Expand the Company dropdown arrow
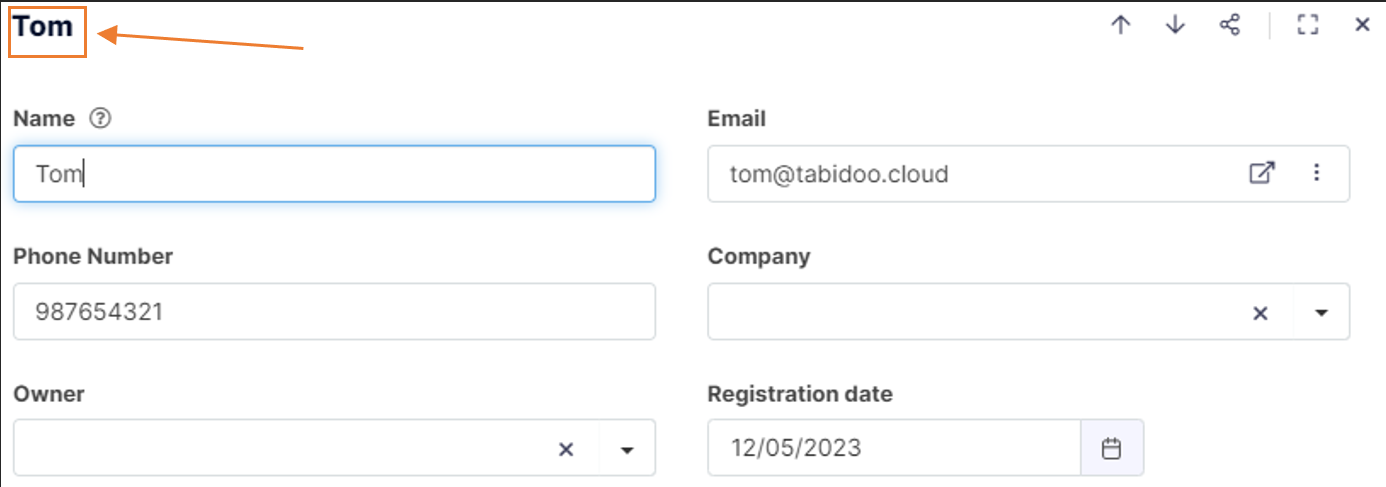This screenshot has width=1386, height=487. pos(1321,313)
